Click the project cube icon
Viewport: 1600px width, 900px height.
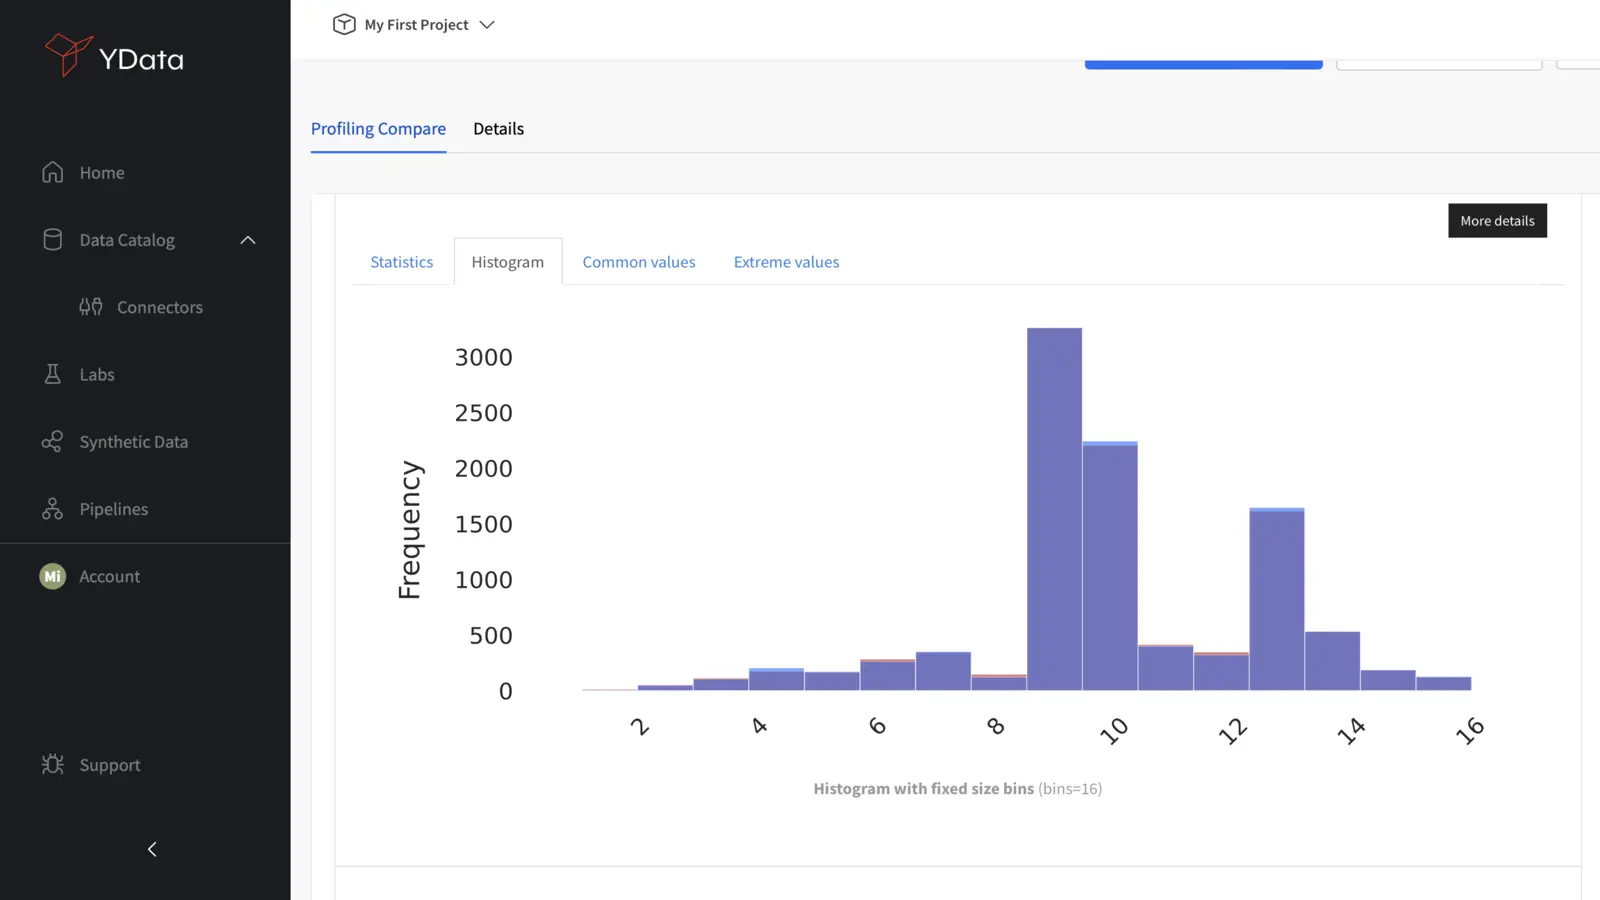[x=344, y=25]
